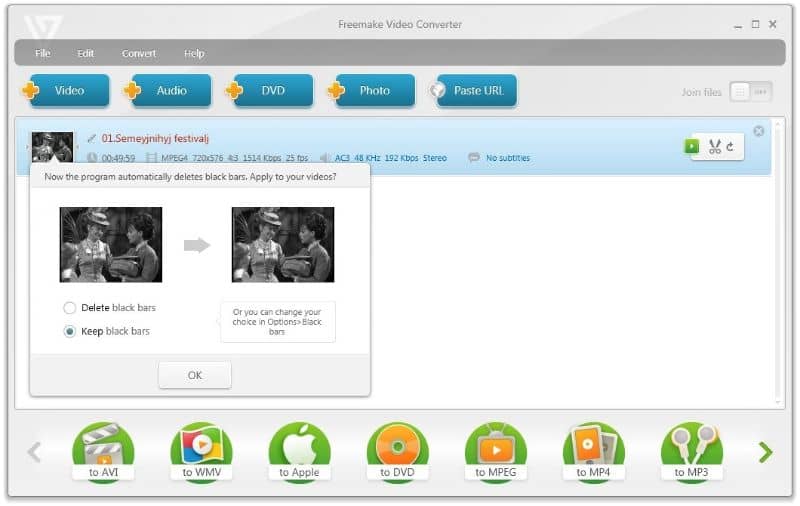The image size is (800, 506).
Task: Select the Keep black bars option
Action: [x=107, y=331]
